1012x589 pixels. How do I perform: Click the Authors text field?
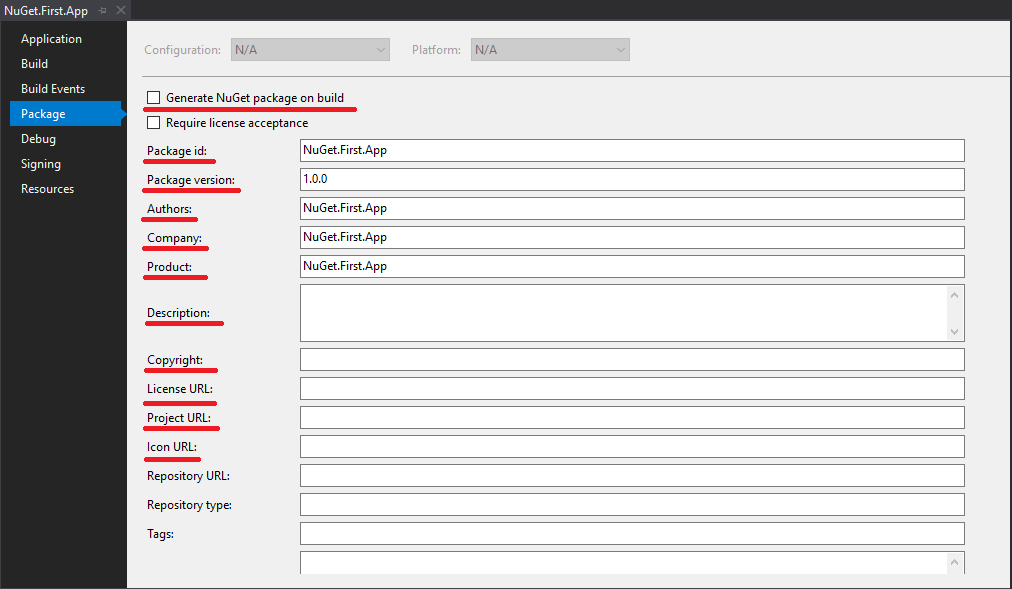632,208
